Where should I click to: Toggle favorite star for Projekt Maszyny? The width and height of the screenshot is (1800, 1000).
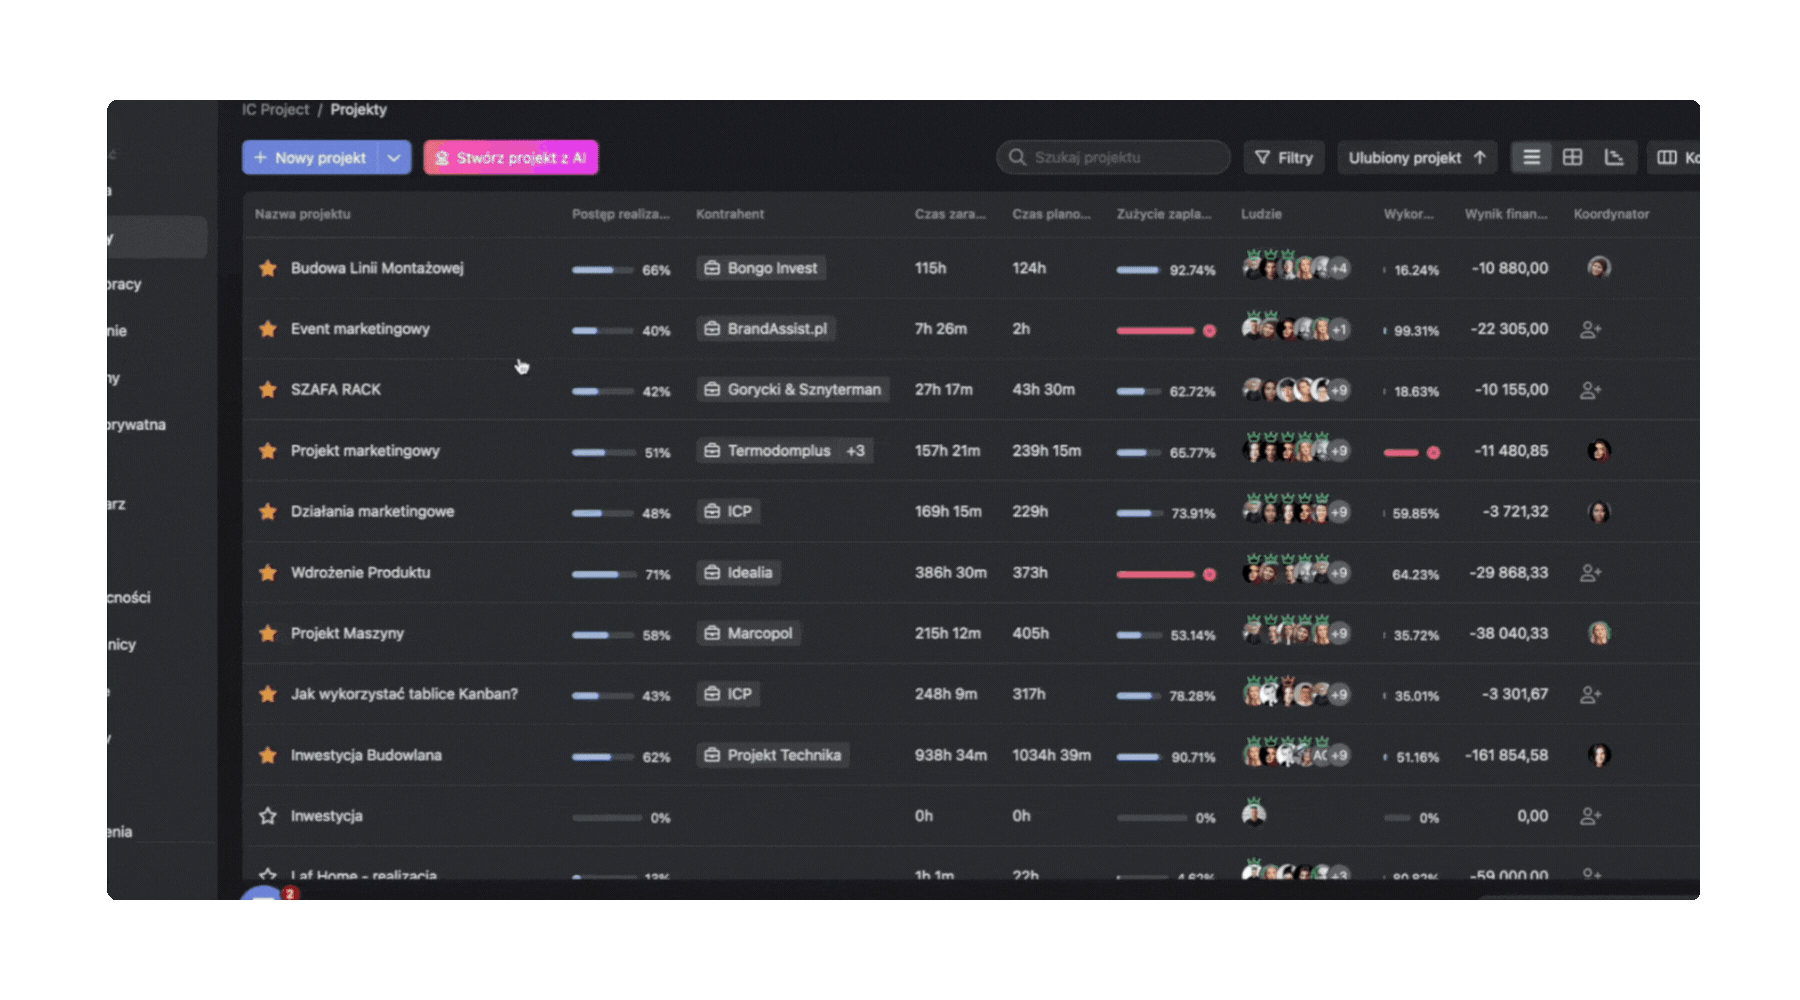pyautogui.click(x=268, y=634)
